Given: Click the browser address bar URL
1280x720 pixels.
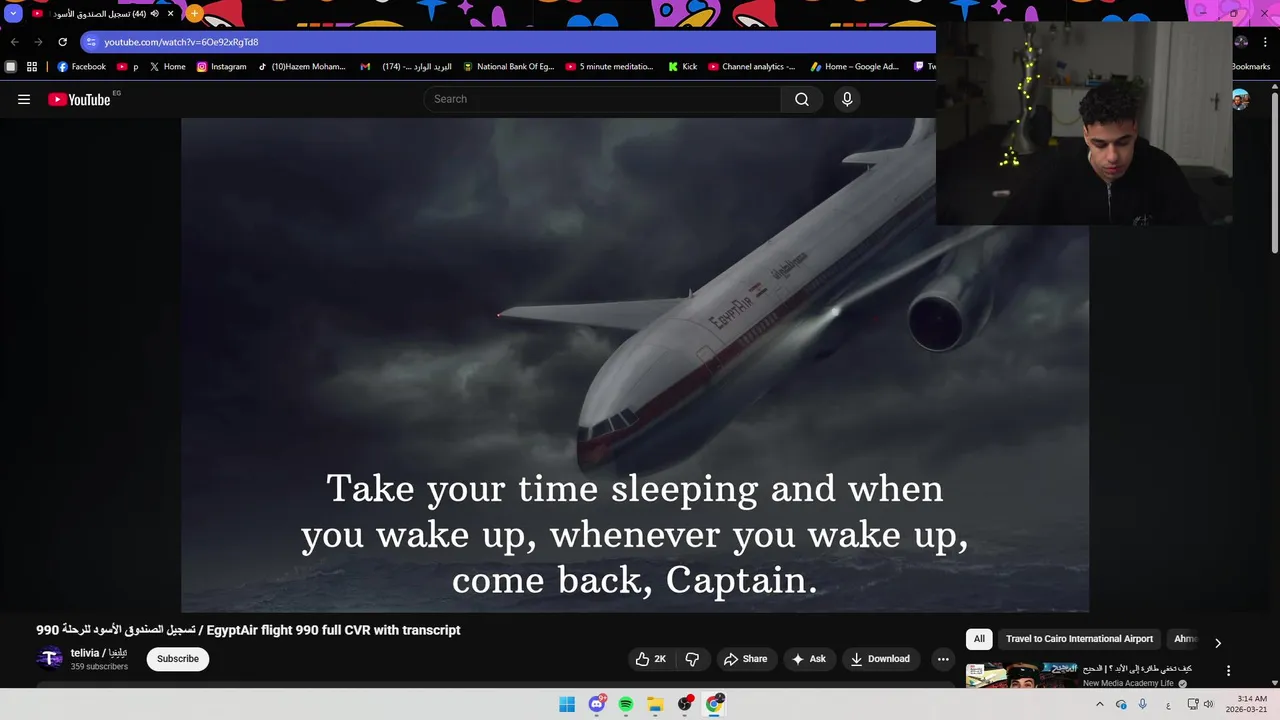Looking at the screenshot, I should (181, 42).
